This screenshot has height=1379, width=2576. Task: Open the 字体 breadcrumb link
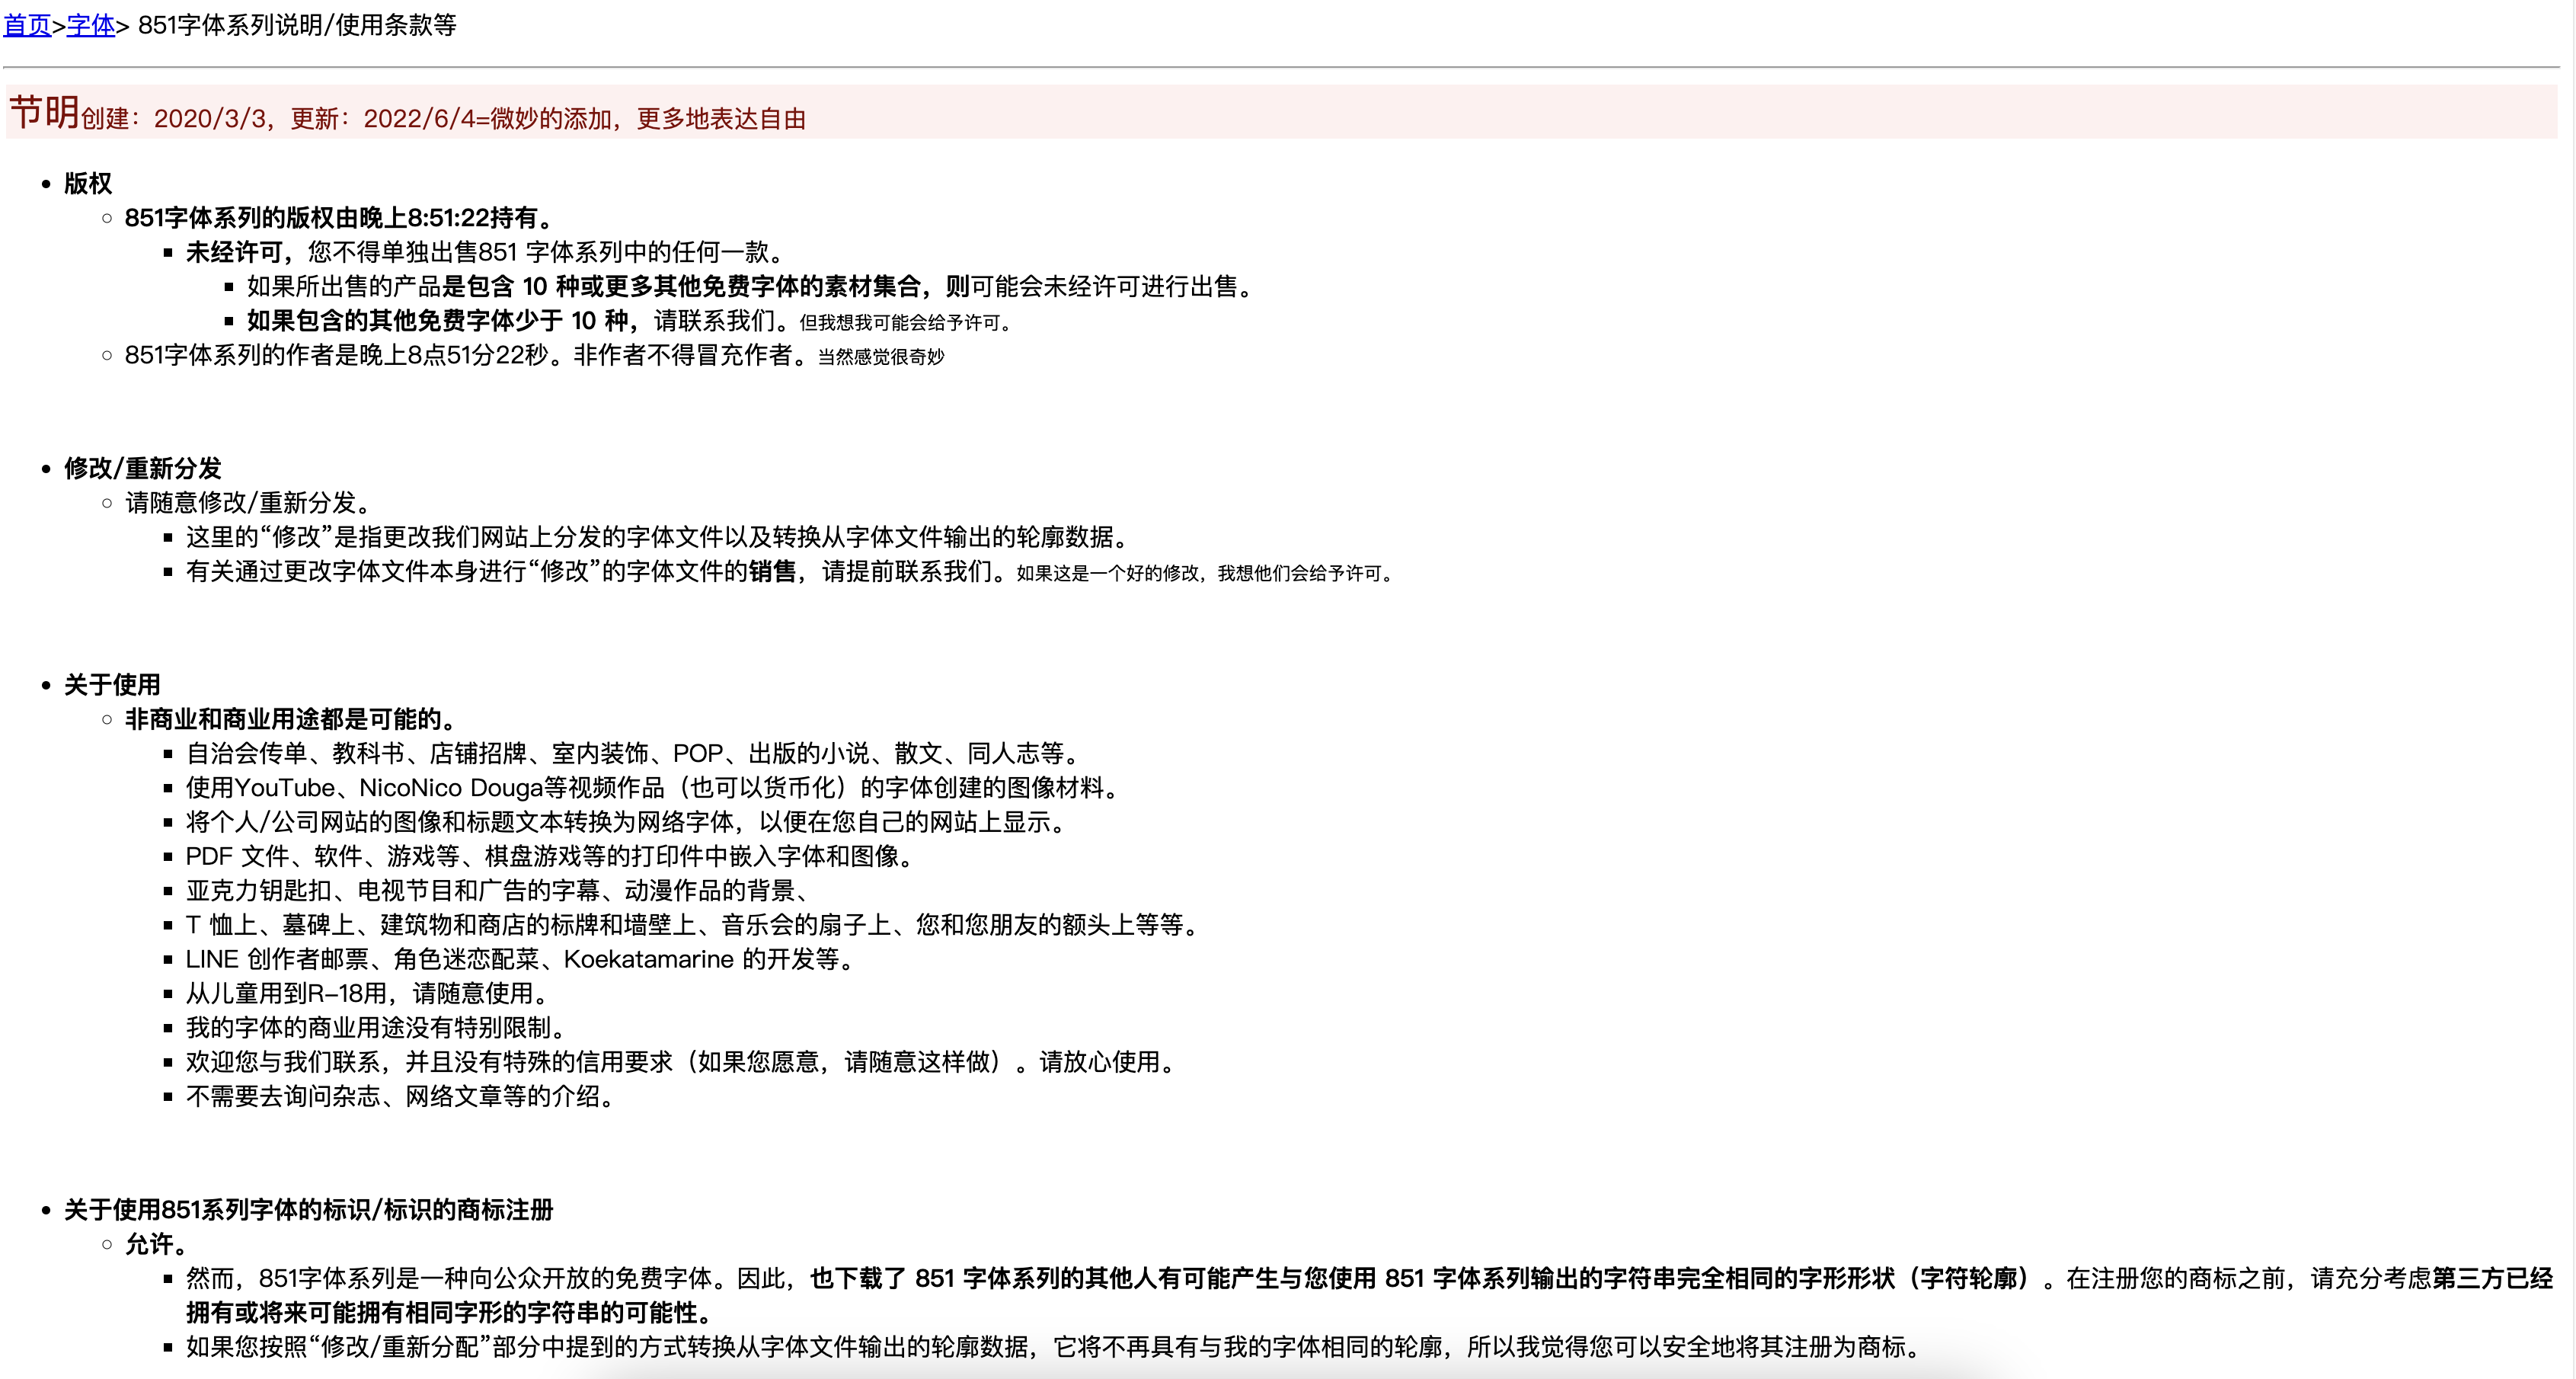(x=91, y=25)
